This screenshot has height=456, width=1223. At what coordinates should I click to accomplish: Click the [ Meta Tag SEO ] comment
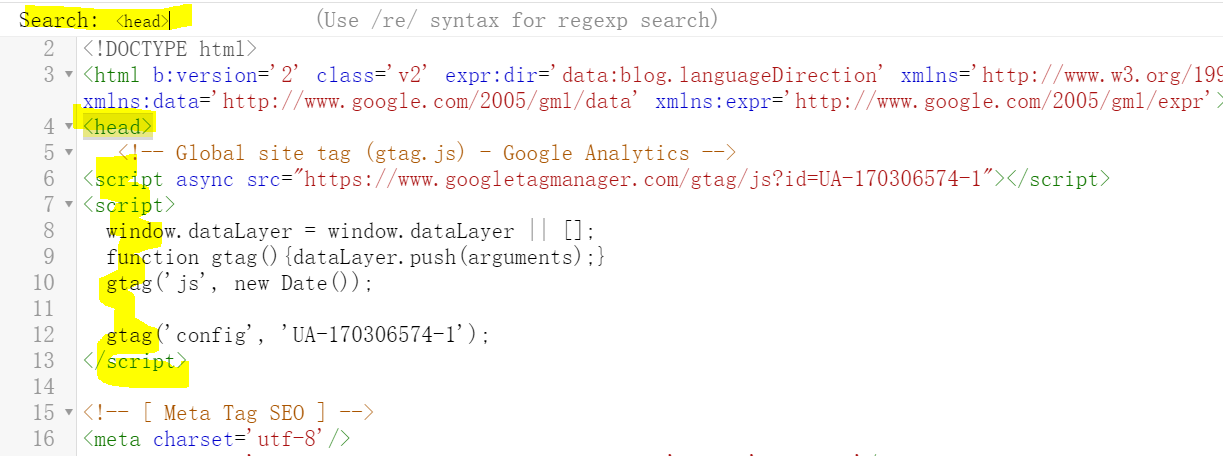pos(229,412)
